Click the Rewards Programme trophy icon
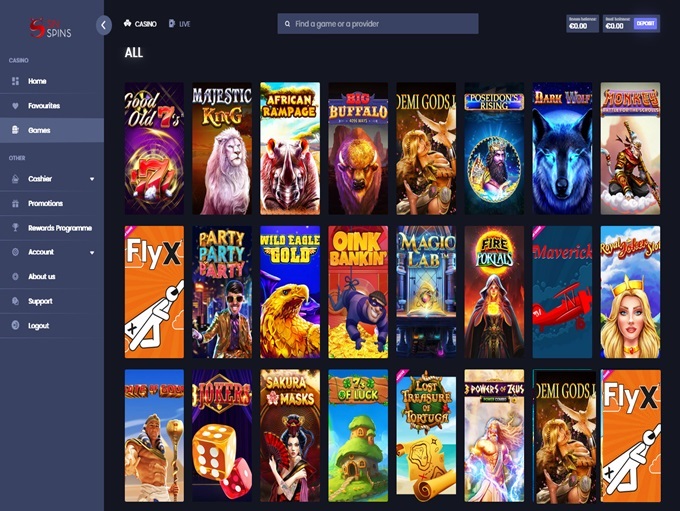This screenshot has height=511, width=680. 15,227
